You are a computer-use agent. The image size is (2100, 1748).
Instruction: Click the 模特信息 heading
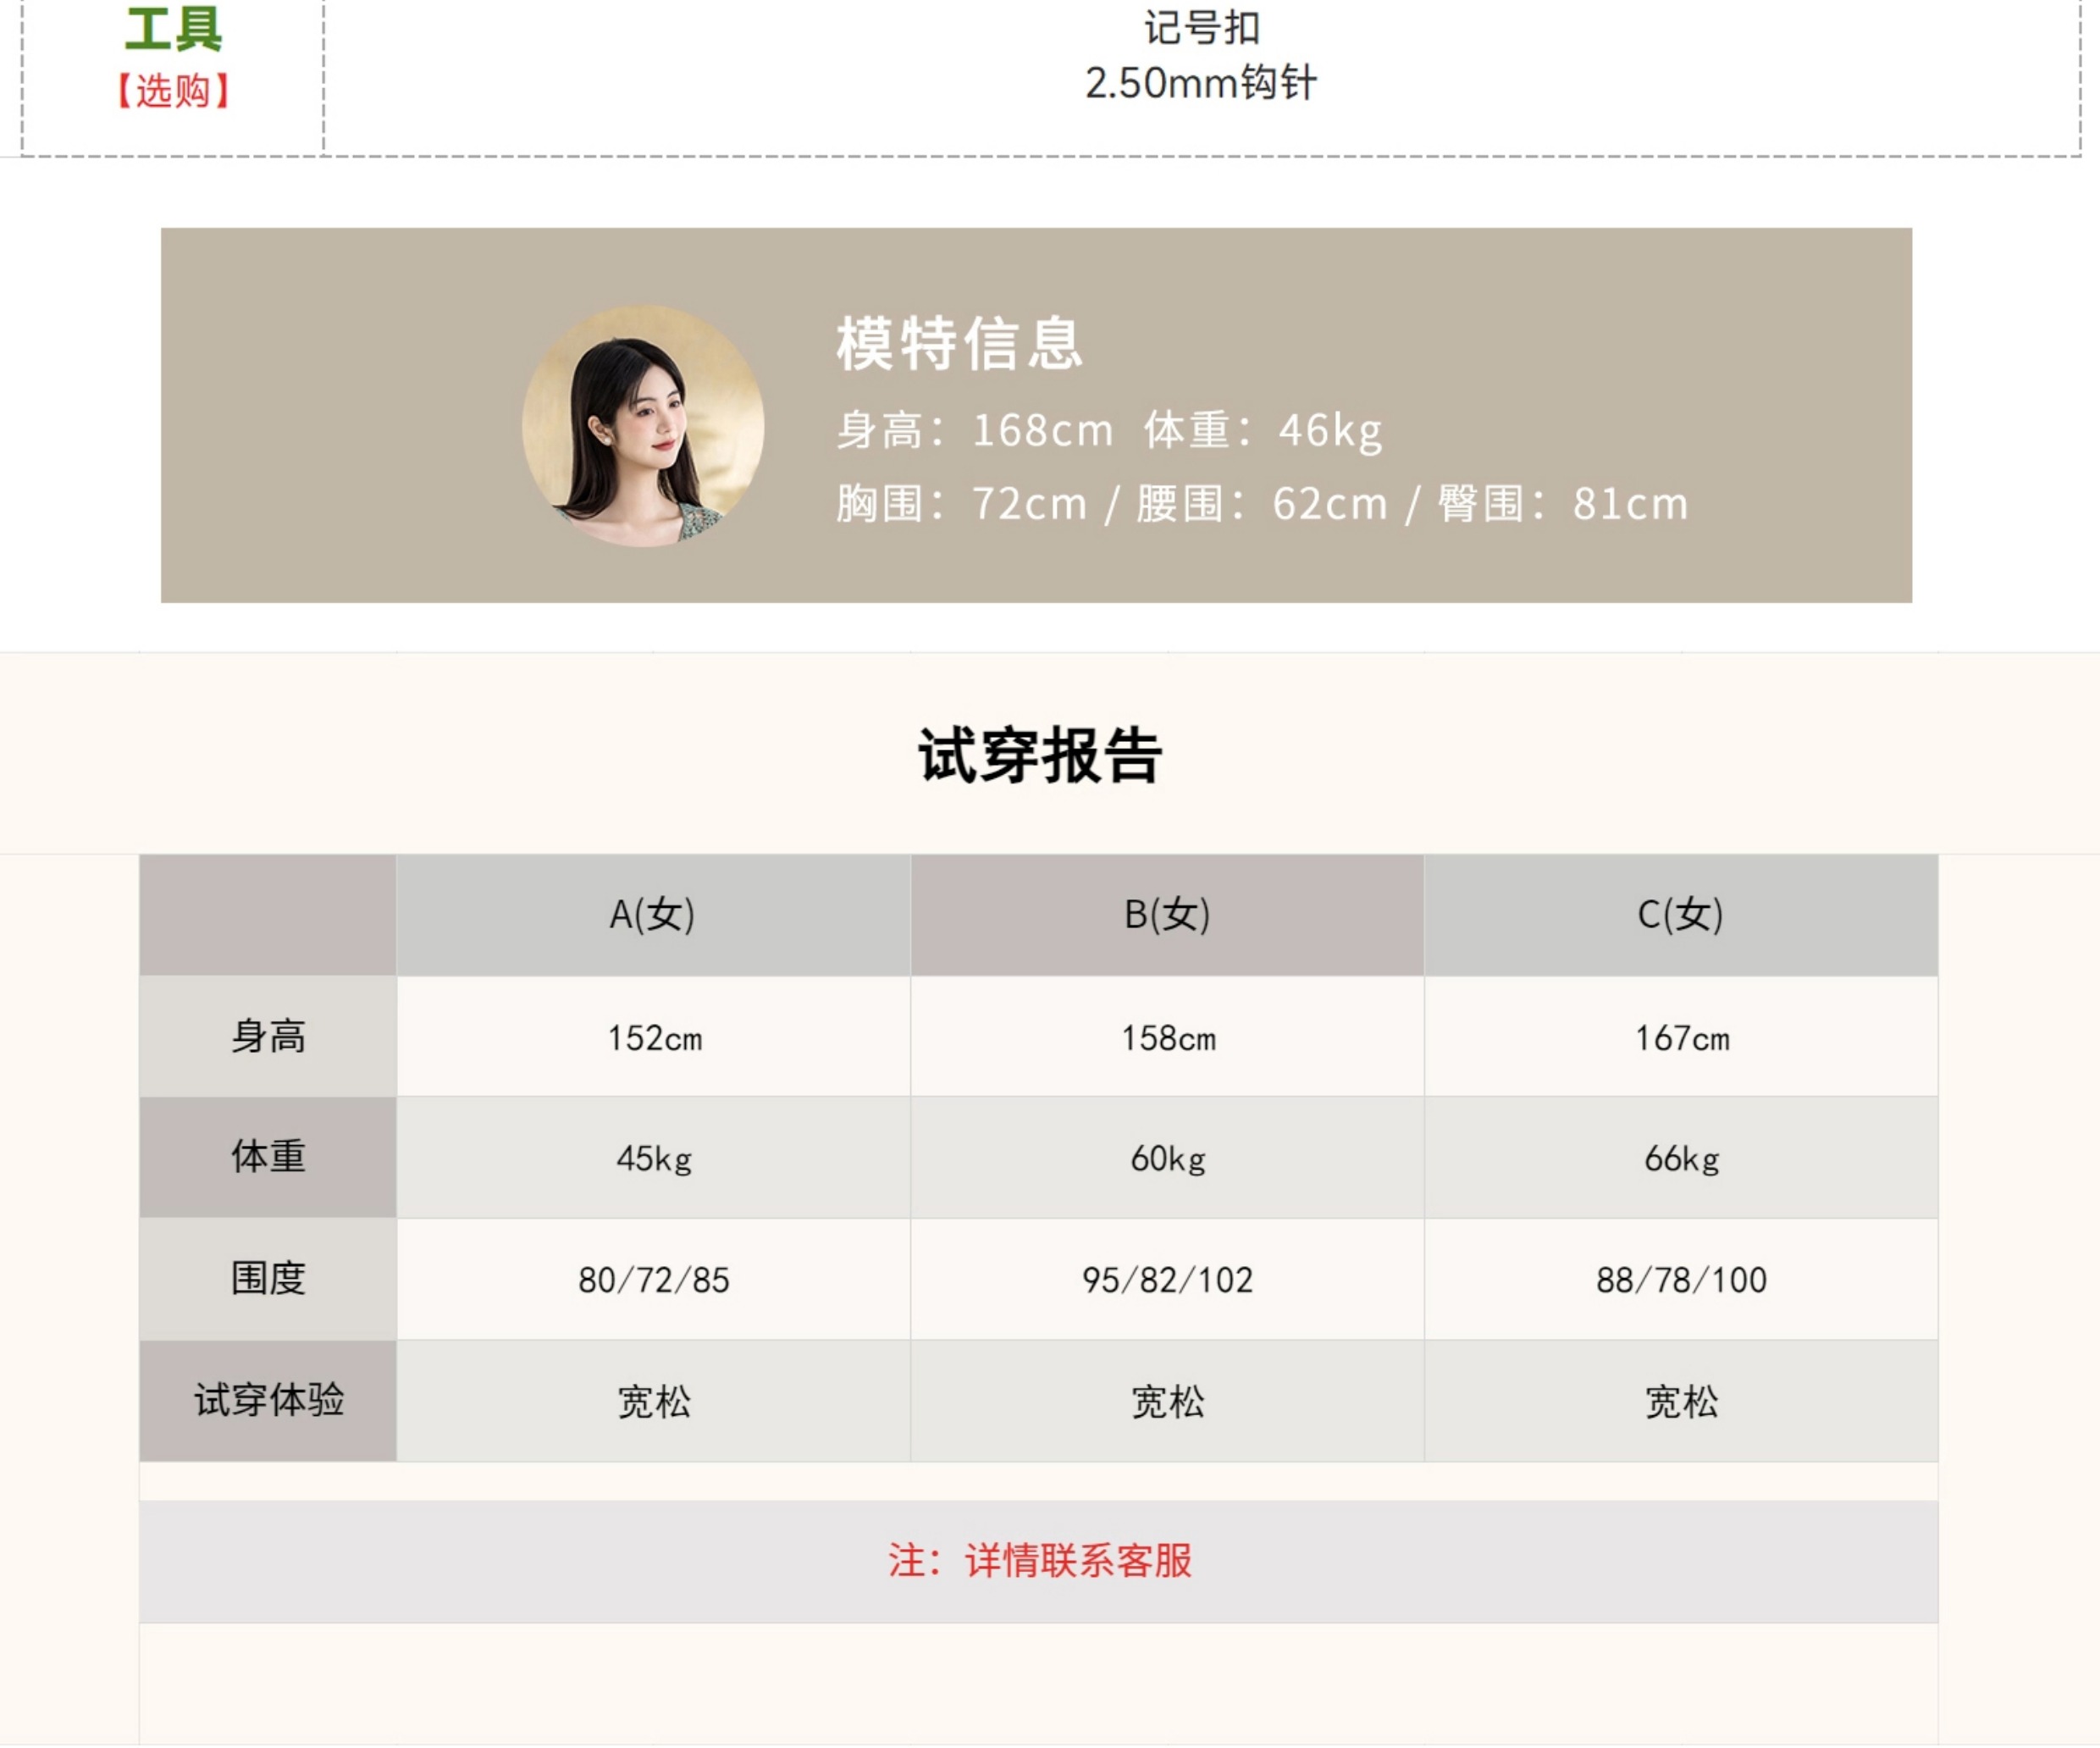959,344
